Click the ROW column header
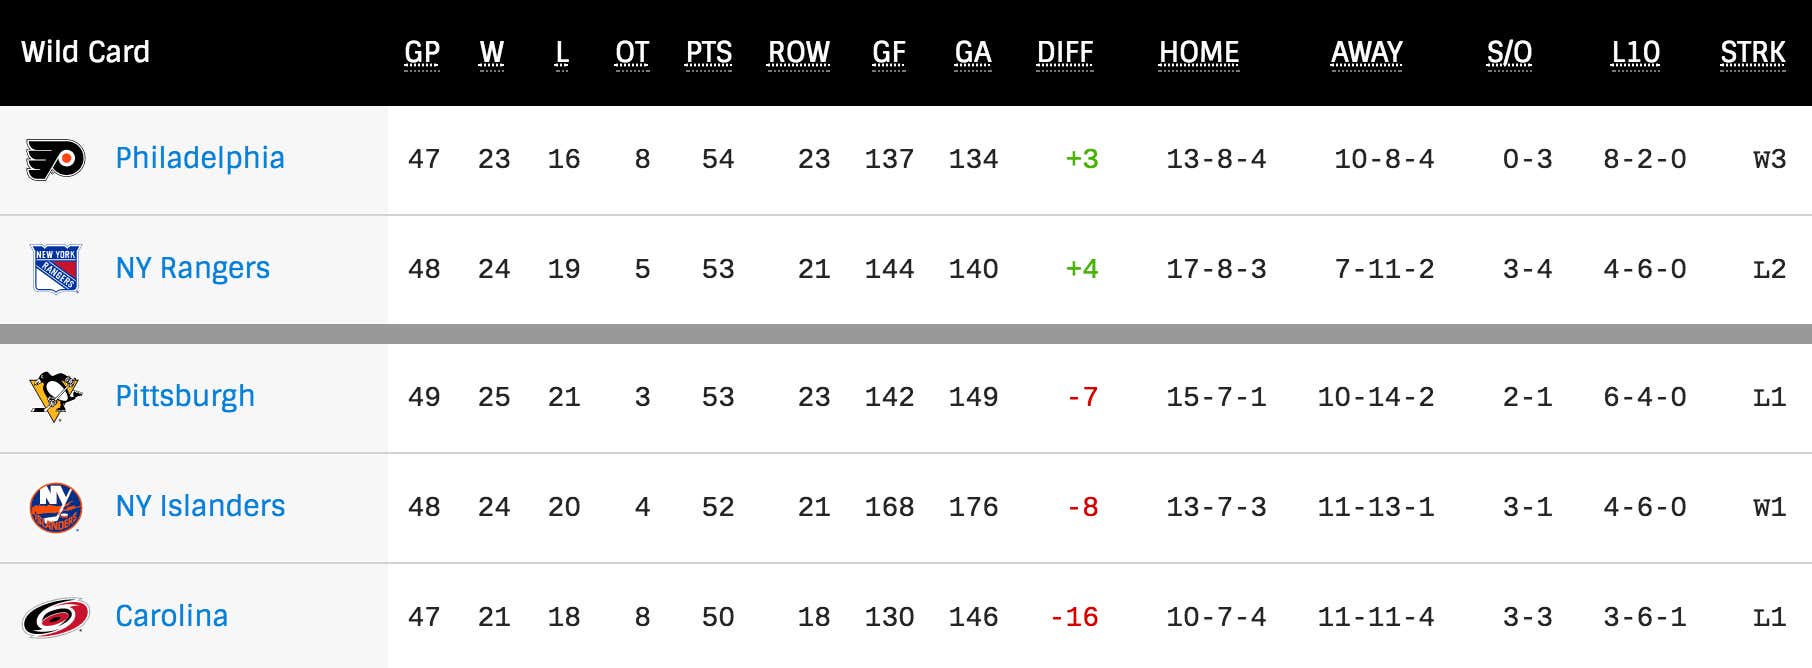1812x668 pixels. point(799,52)
